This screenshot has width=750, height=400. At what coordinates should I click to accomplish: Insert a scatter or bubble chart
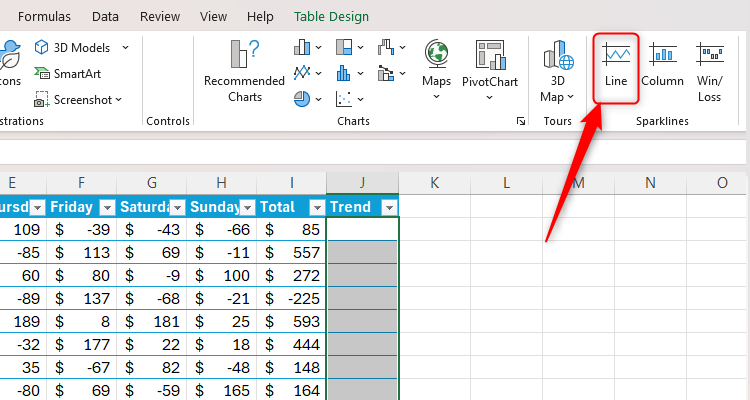(x=349, y=99)
